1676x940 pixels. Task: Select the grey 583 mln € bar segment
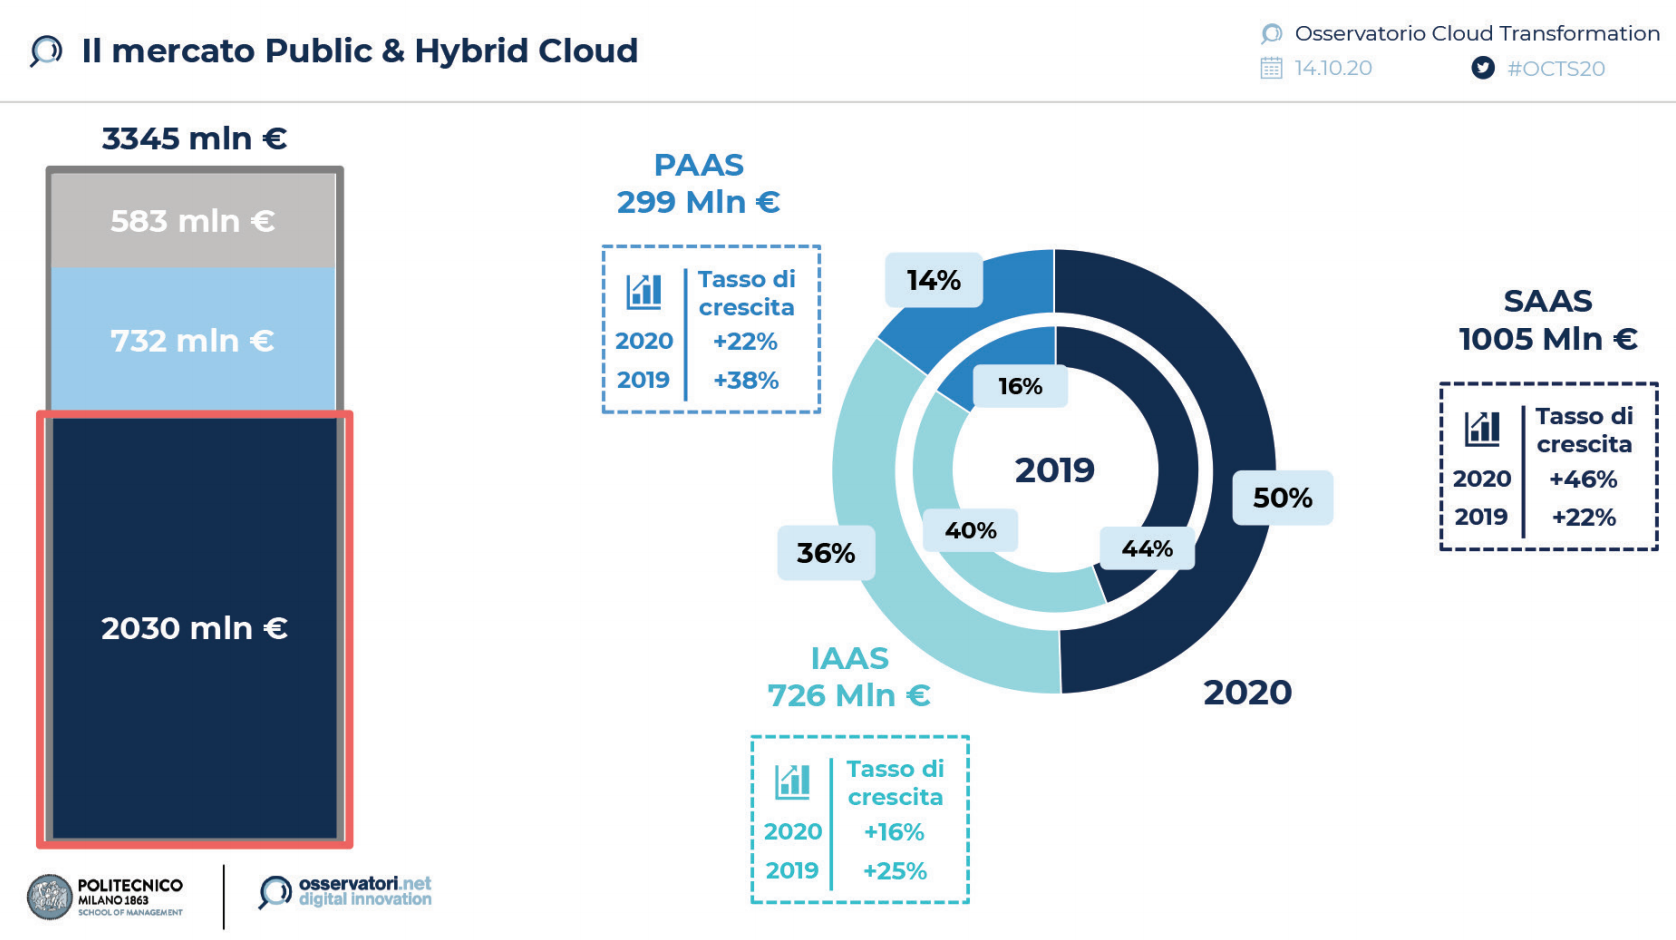[x=194, y=220]
